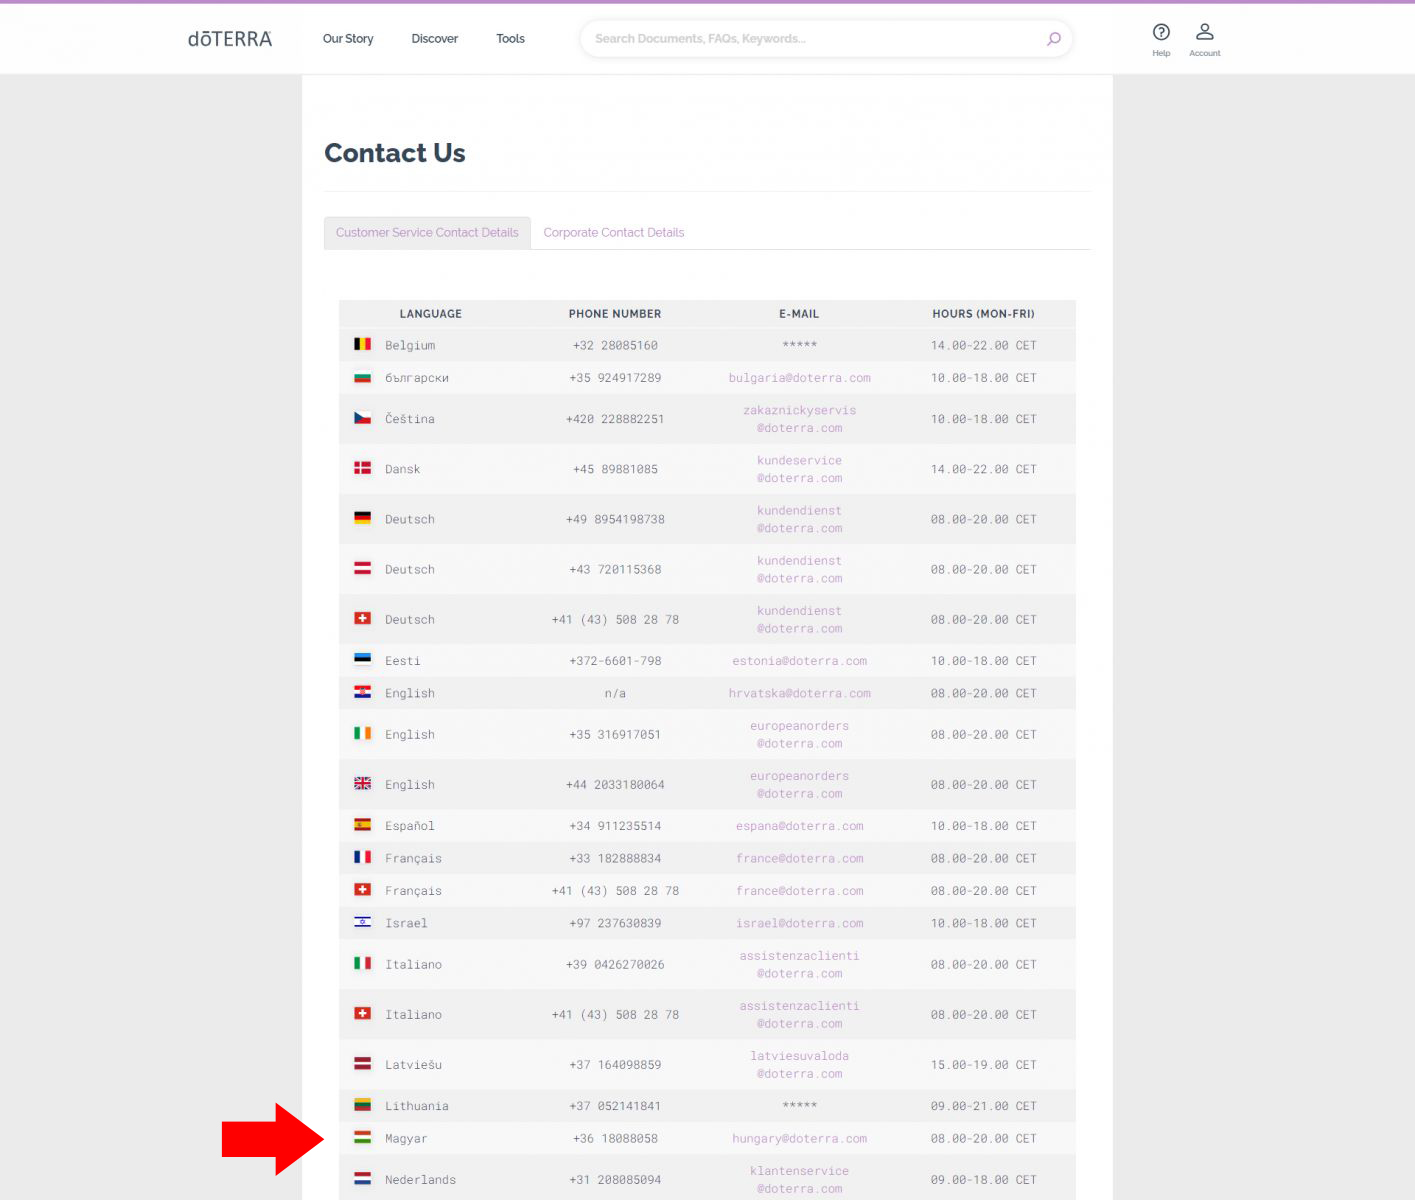
Task: Email hrvatska@doterra.com
Action: point(800,693)
